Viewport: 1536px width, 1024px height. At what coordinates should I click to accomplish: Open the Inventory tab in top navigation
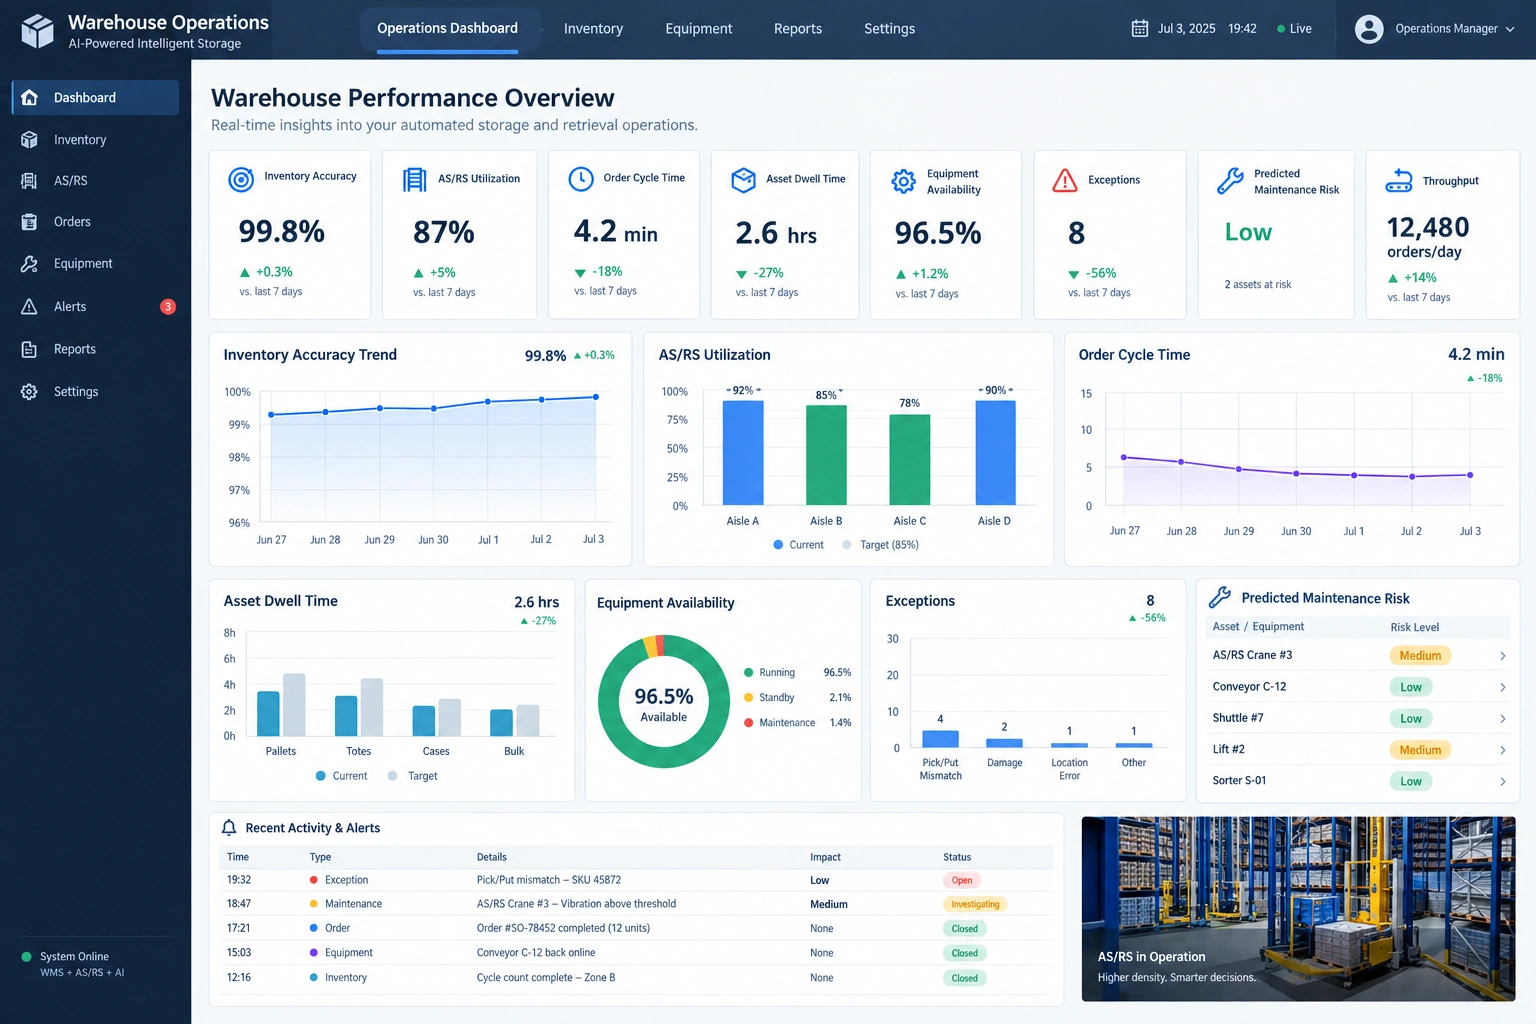coord(593,29)
